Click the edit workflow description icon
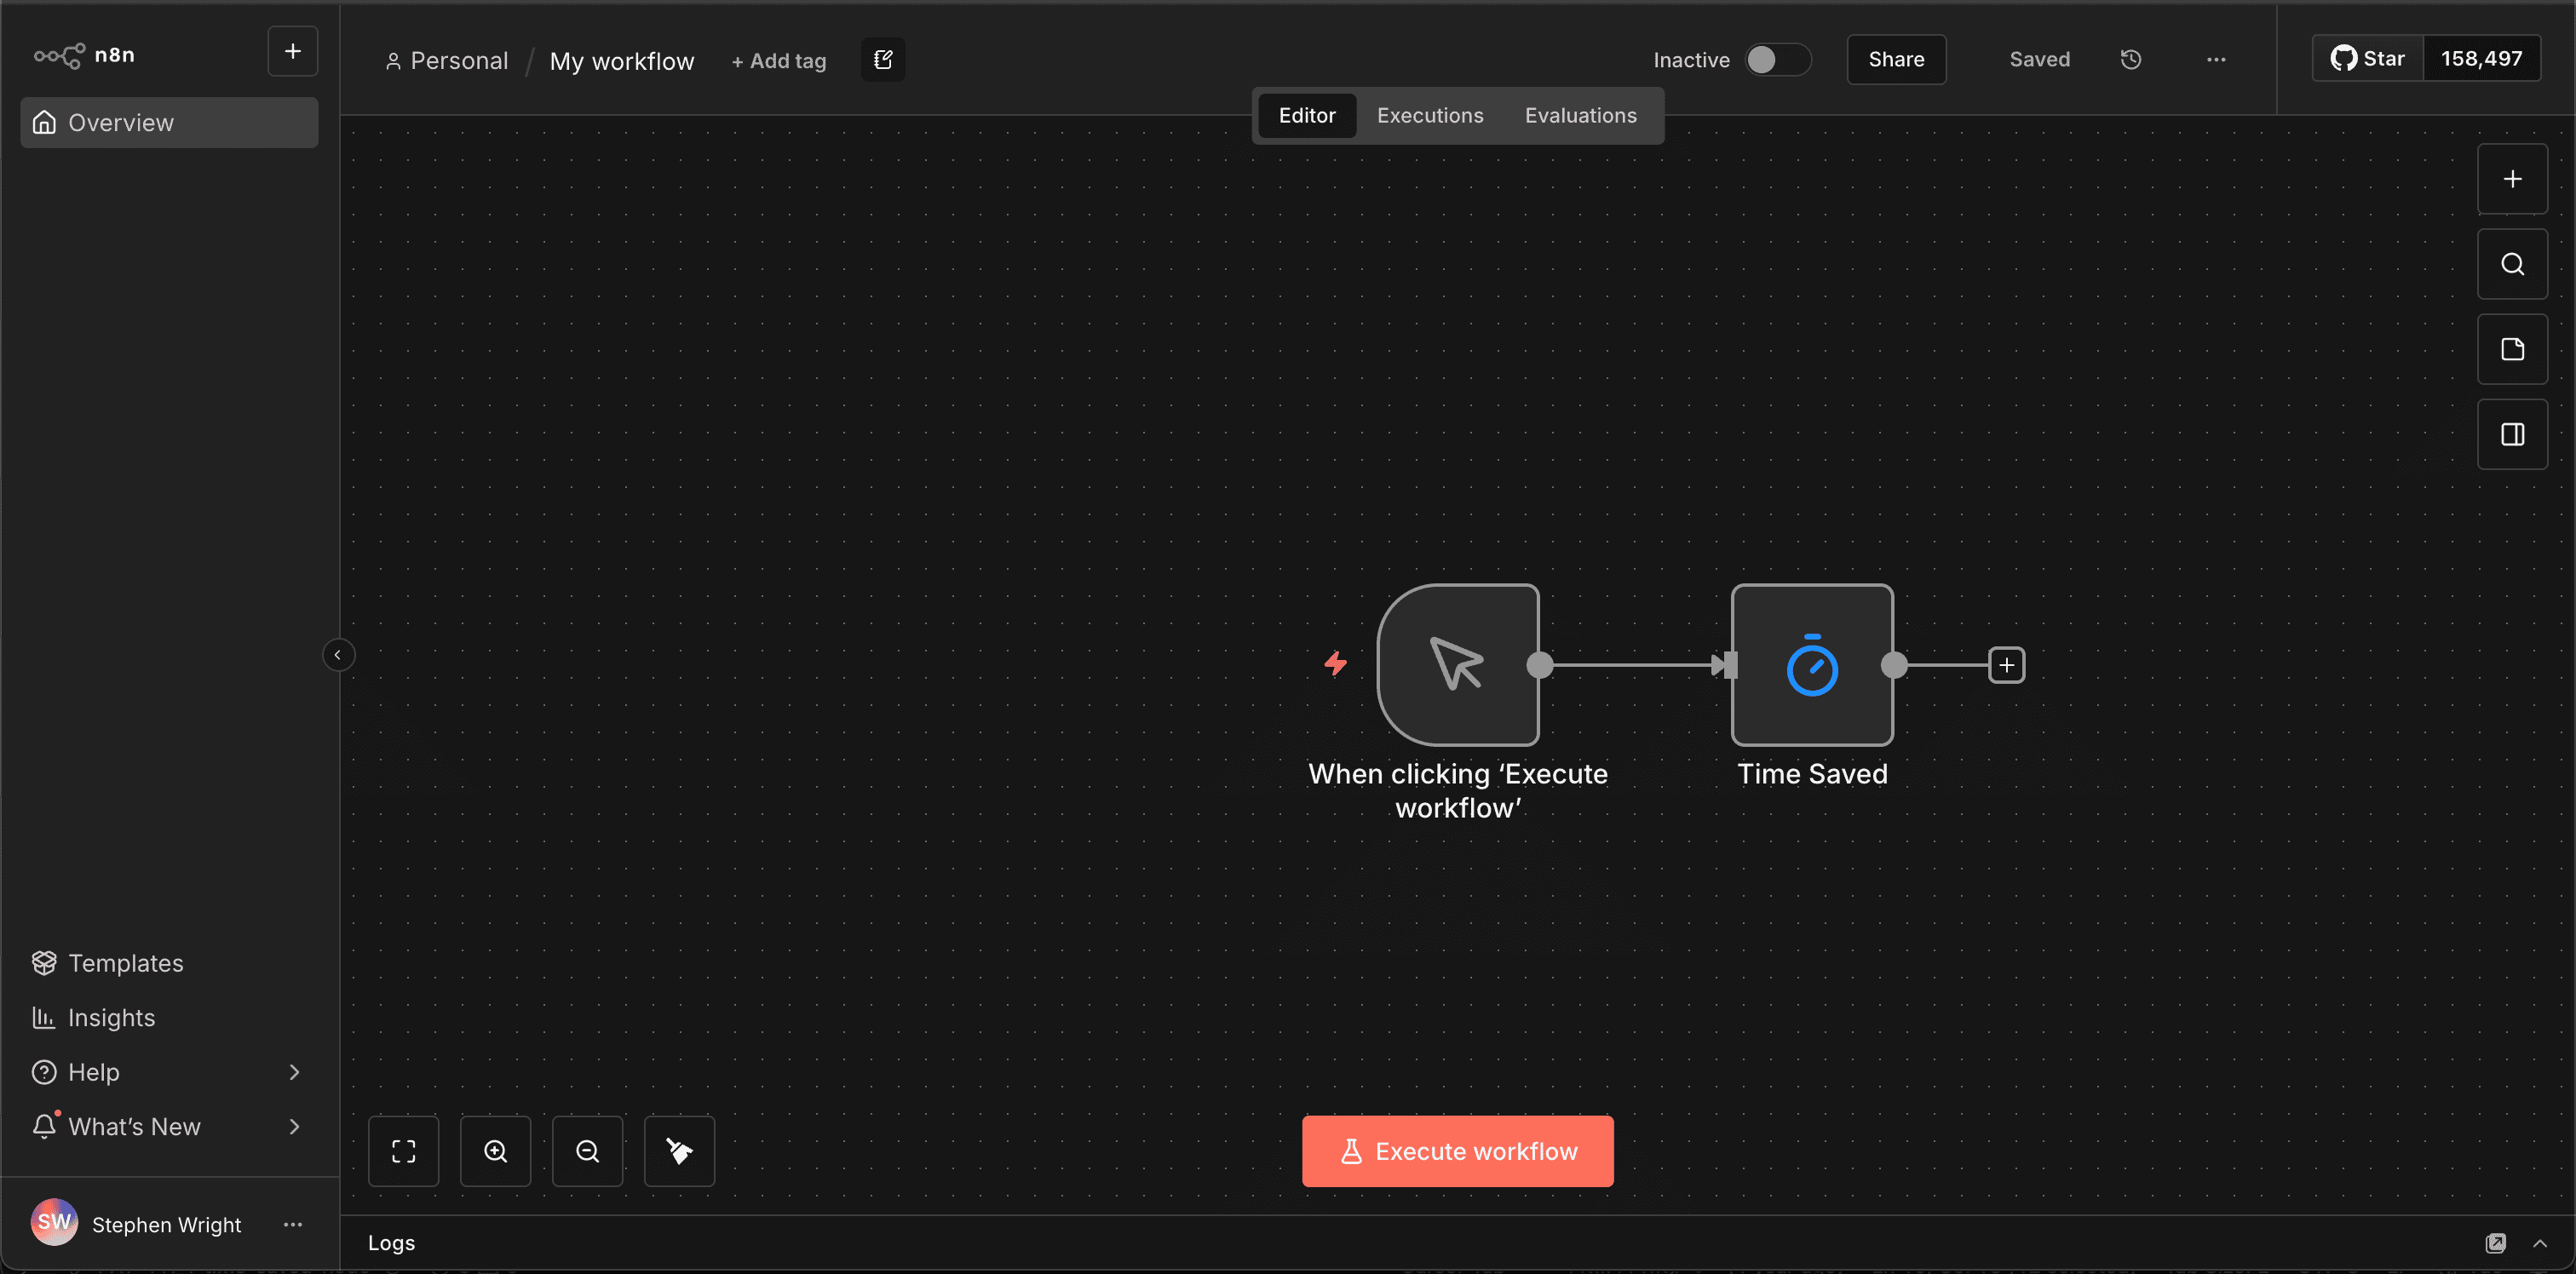This screenshot has width=2576, height=1274. pos(882,59)
